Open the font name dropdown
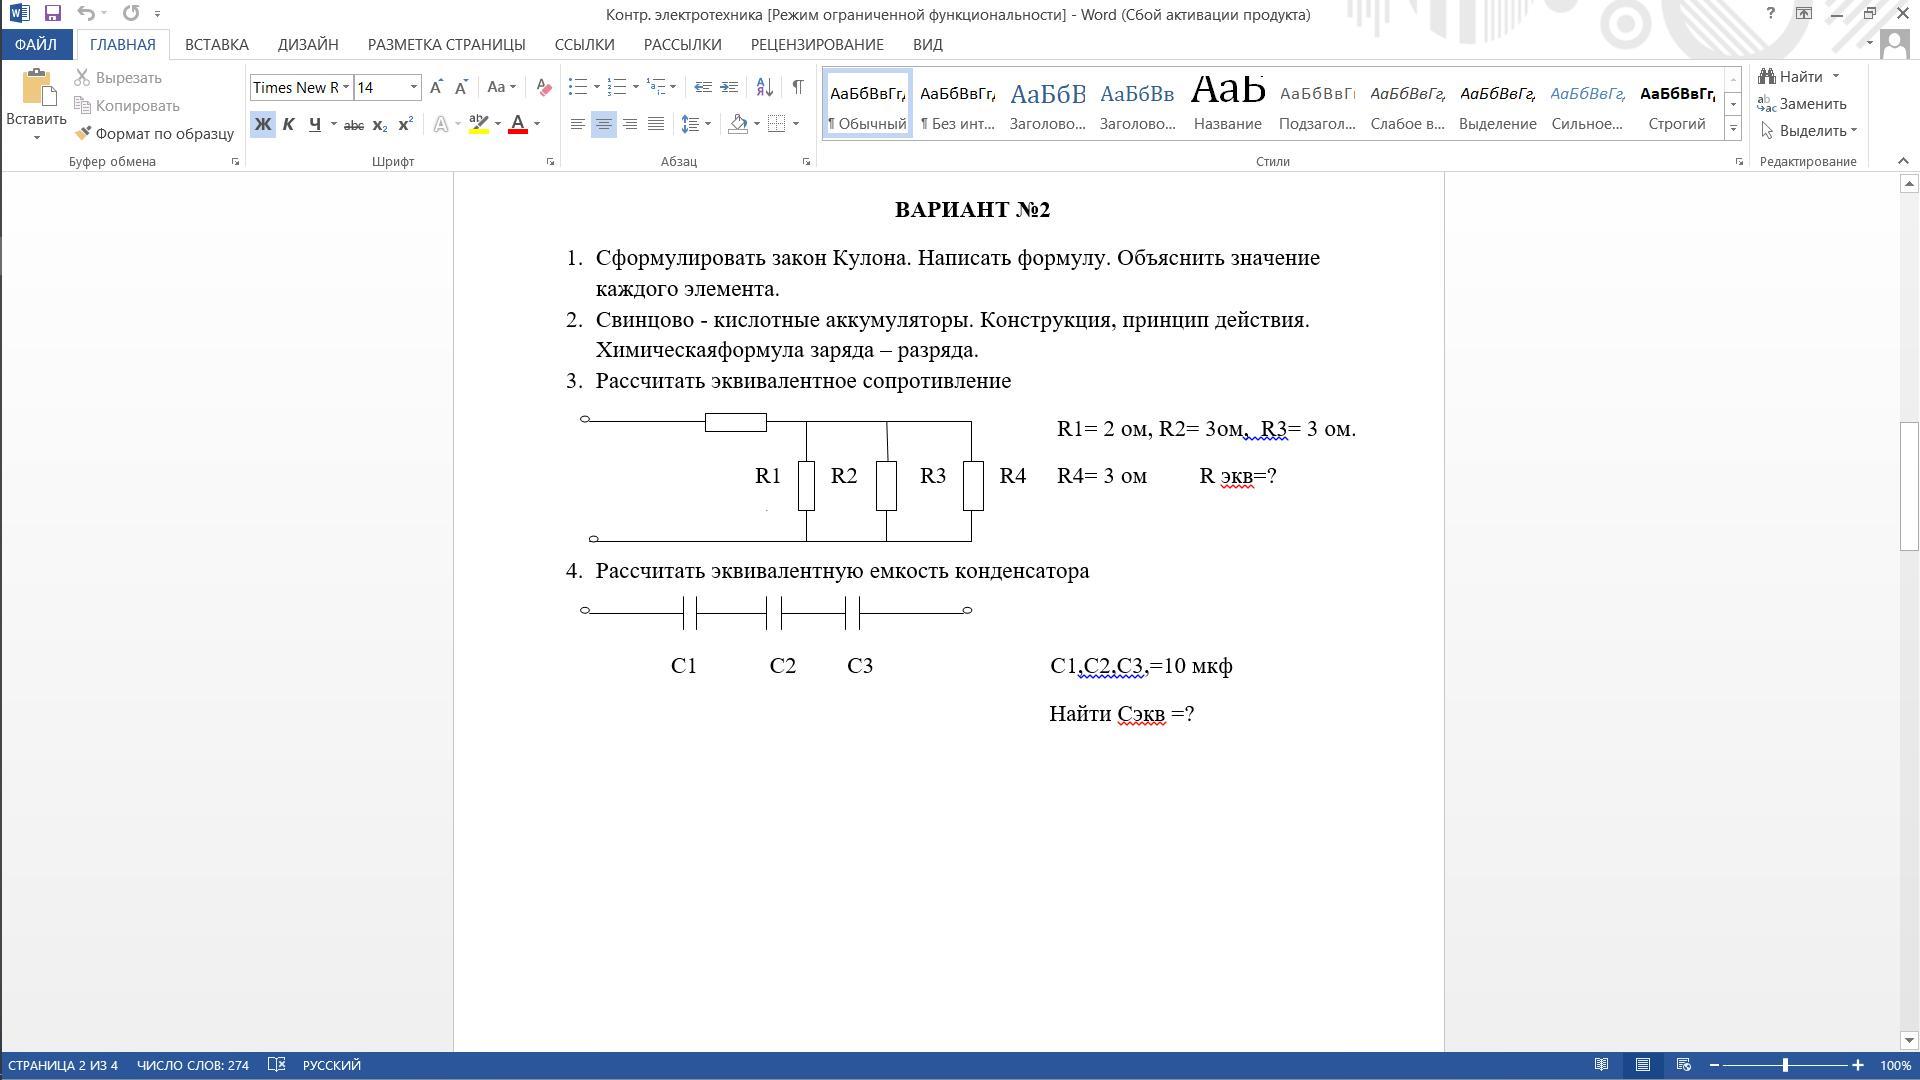Viewport: 1920px width, 1080px height. point(346,88)
